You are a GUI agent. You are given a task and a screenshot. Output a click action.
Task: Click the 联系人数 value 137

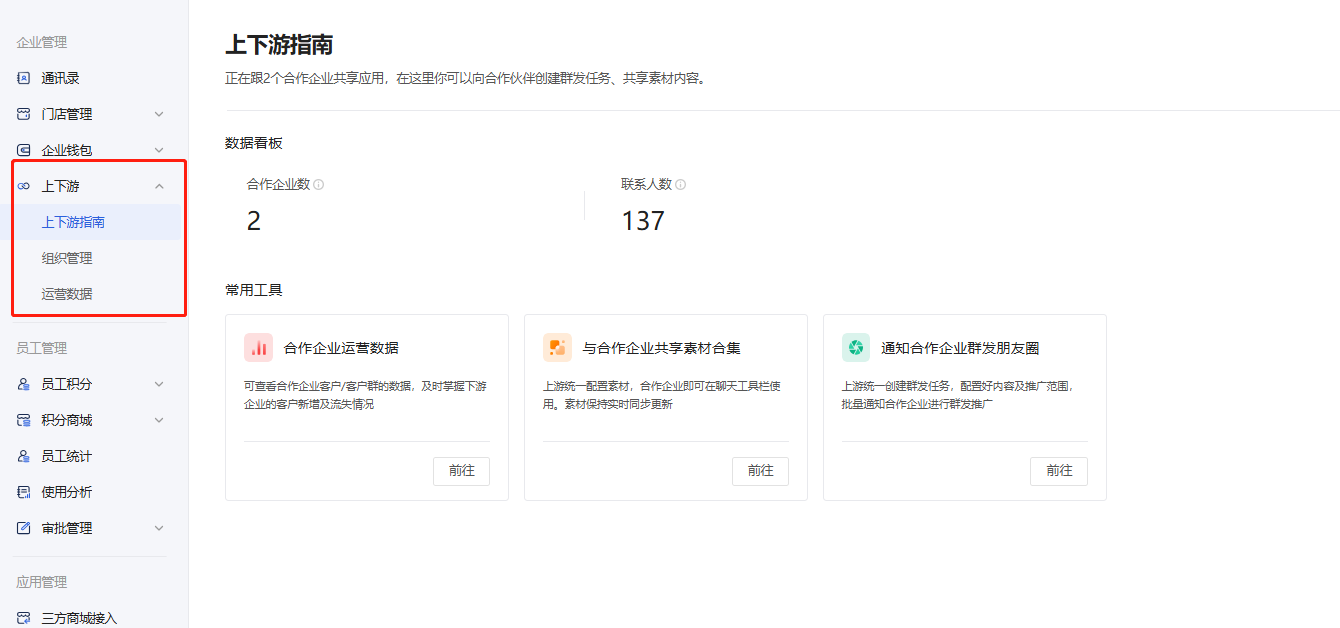(x=643, y=221)
